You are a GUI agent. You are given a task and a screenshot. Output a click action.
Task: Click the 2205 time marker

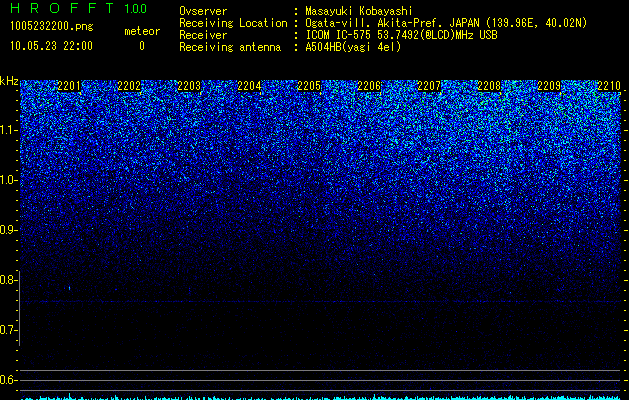(x=309, y=86)
